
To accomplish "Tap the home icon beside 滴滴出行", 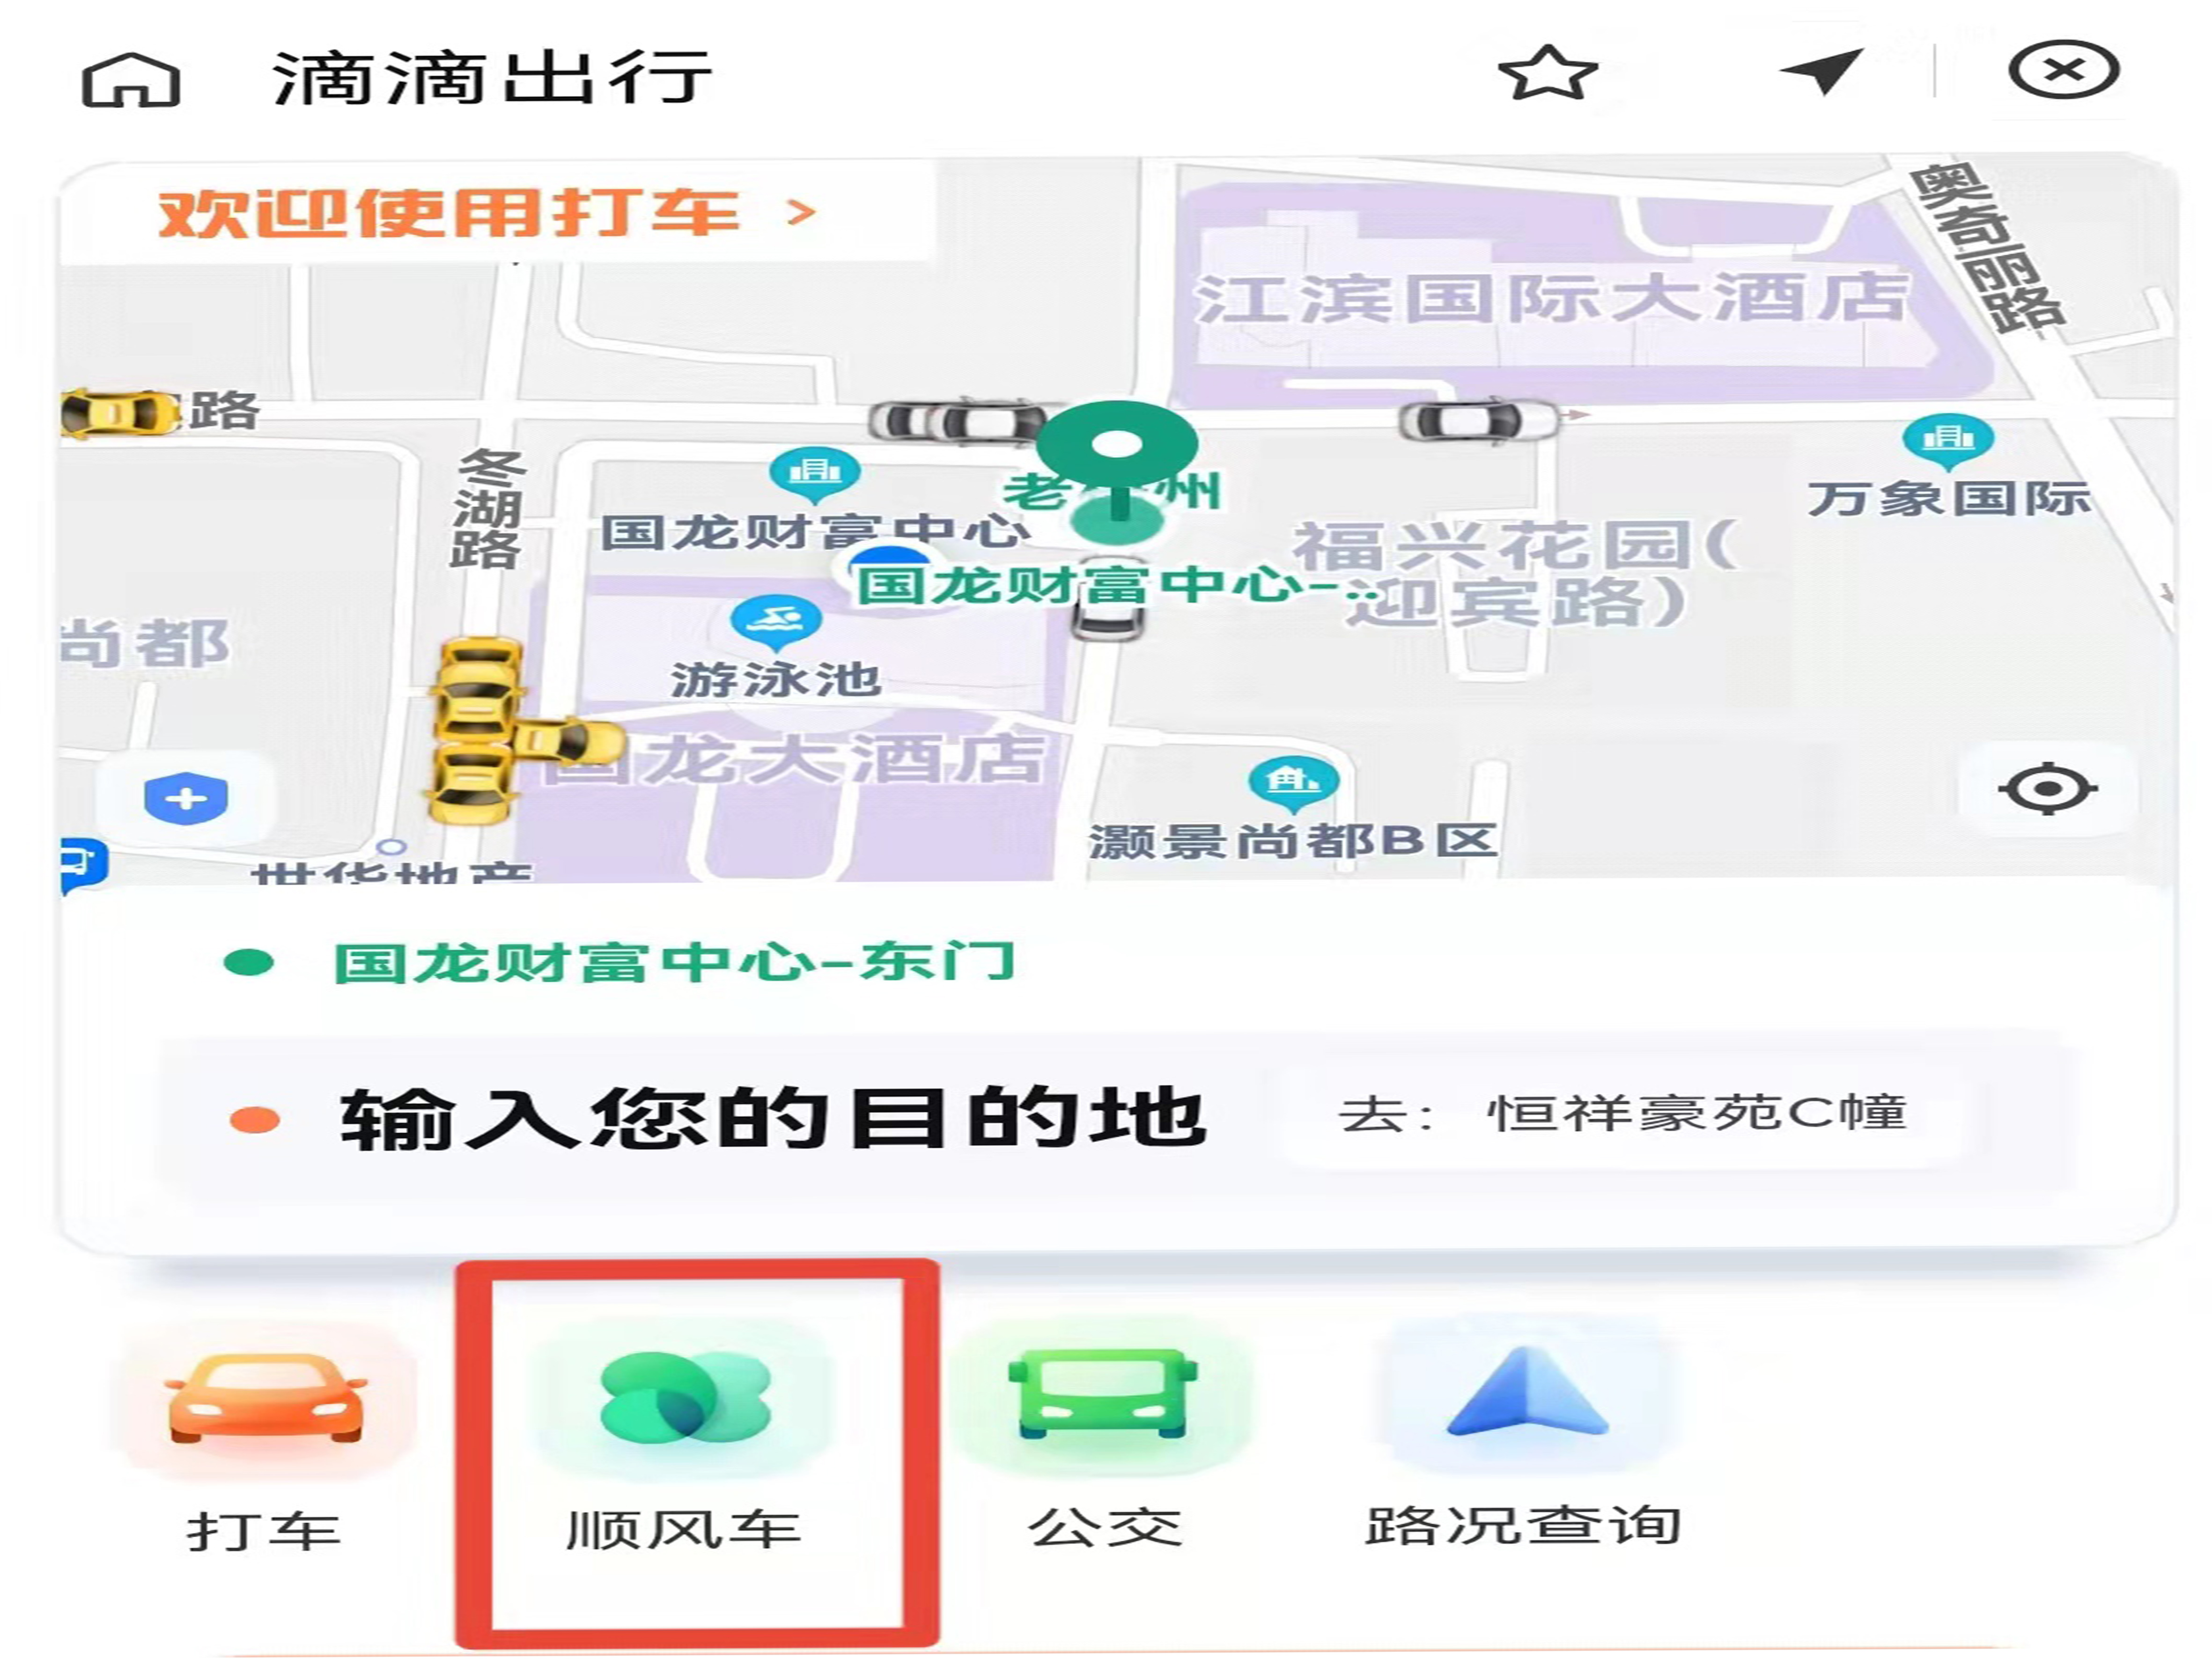I will pos(131,79).
